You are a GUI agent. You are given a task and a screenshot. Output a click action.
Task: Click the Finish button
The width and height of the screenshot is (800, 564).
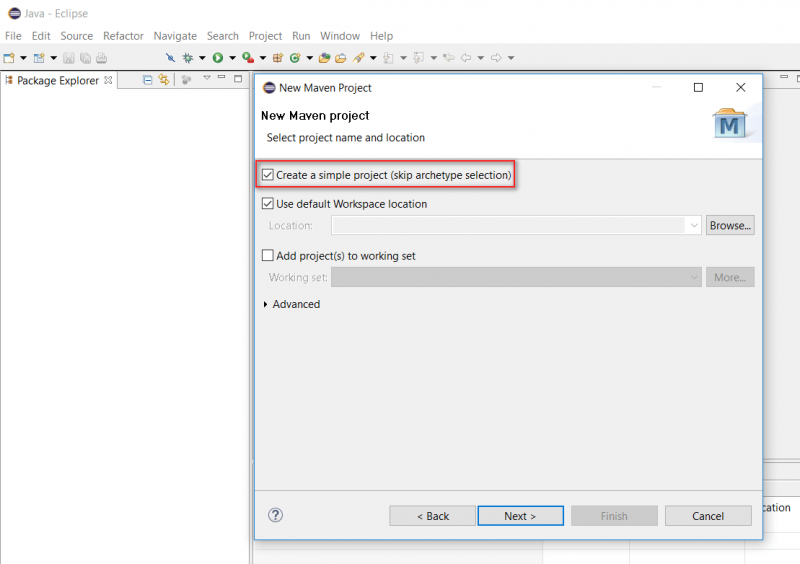coord(614,516)
